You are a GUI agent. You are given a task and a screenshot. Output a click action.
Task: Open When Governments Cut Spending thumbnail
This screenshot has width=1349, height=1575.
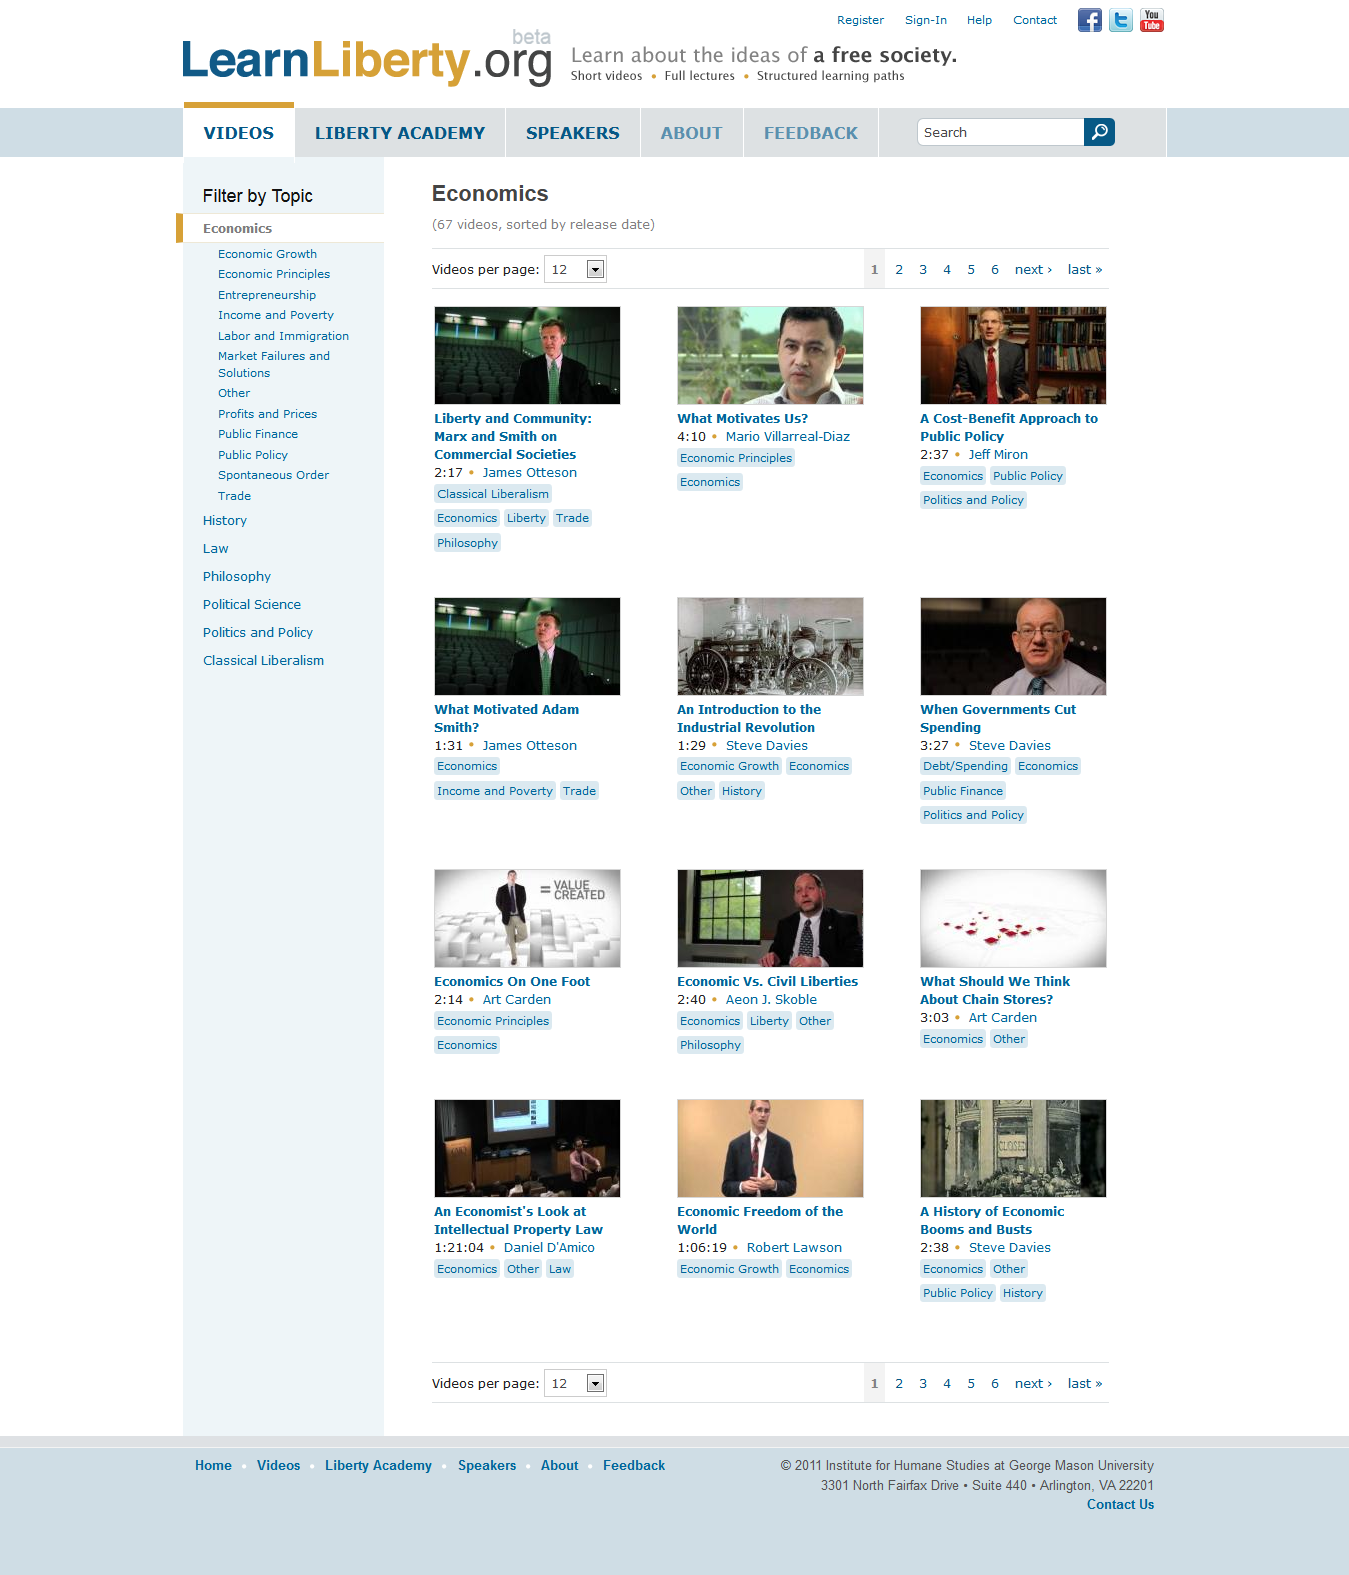click(1013, 646)
